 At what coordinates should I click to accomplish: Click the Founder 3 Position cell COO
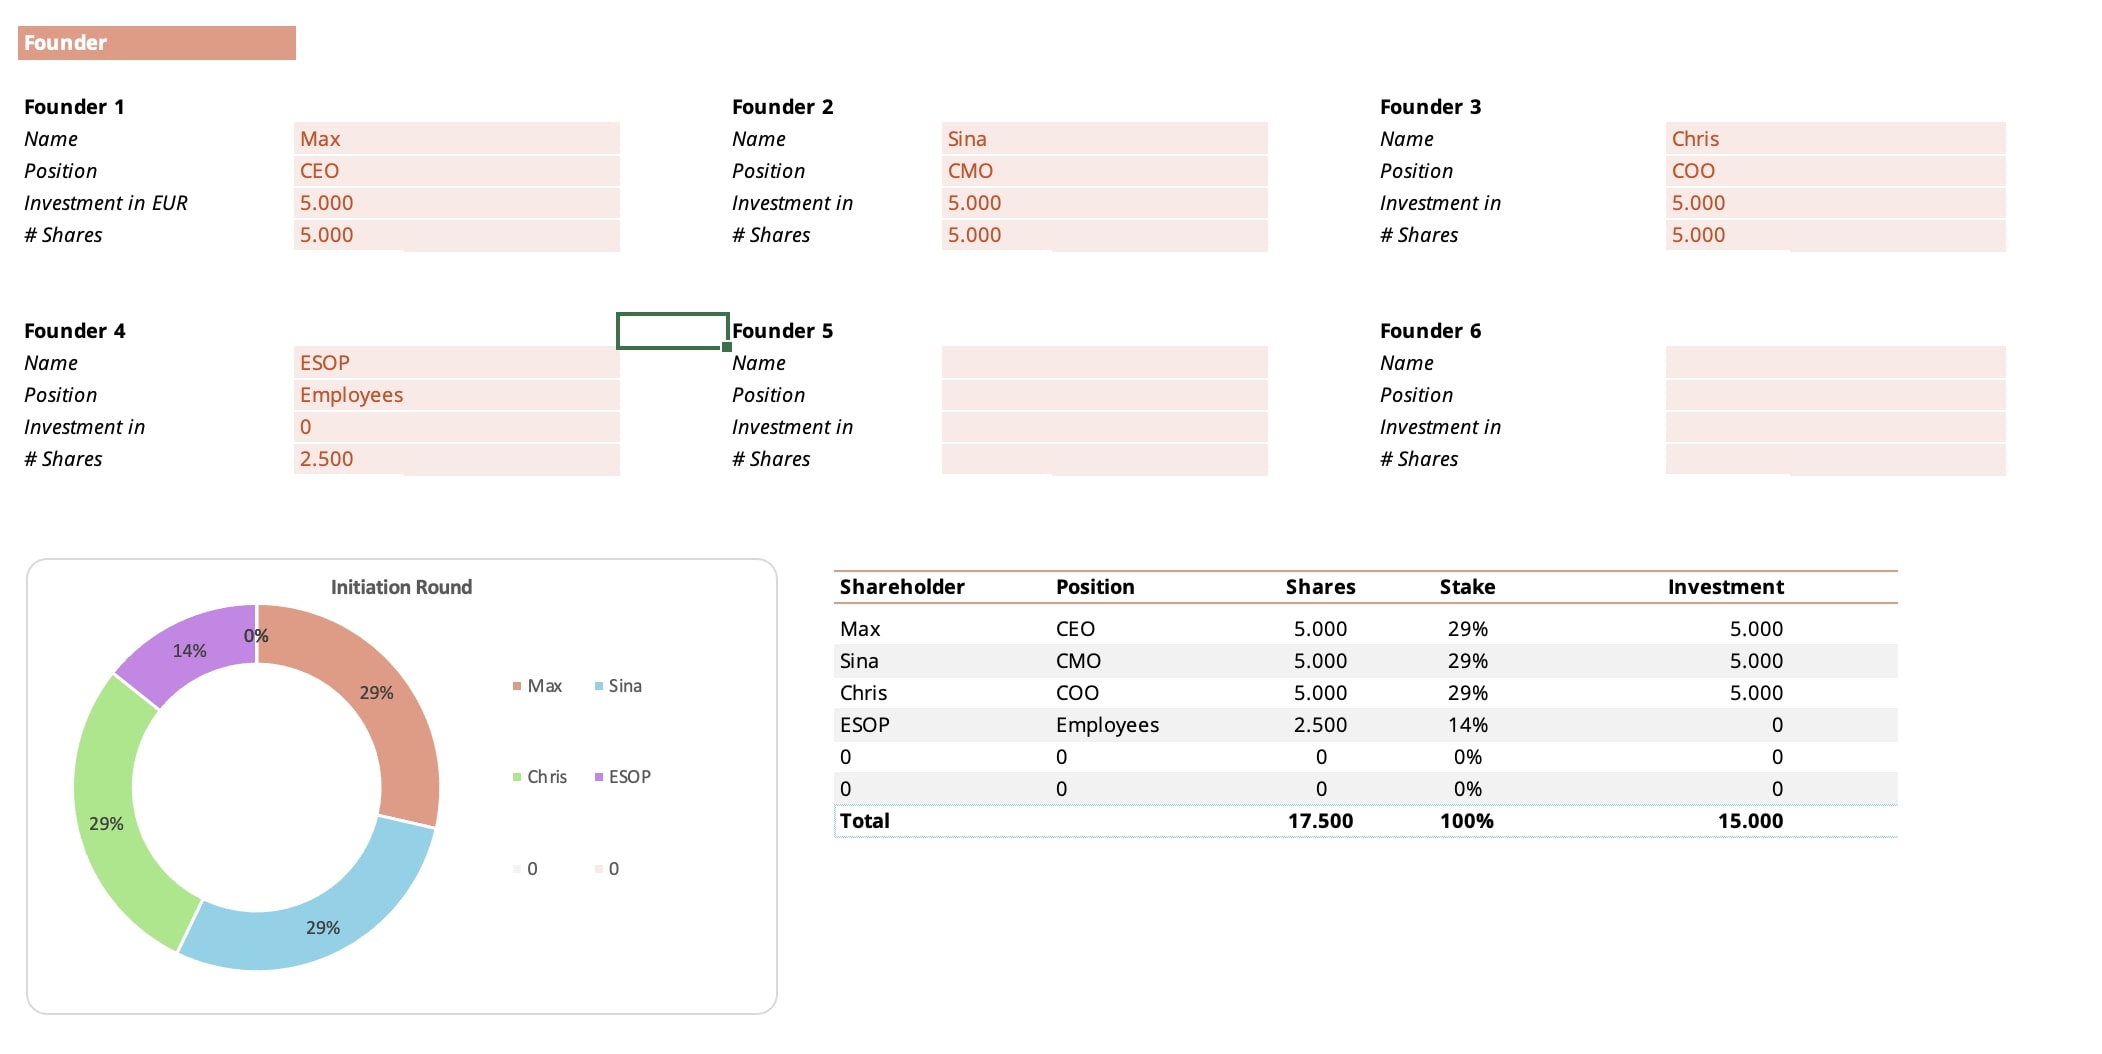(x=1835, y=171)
